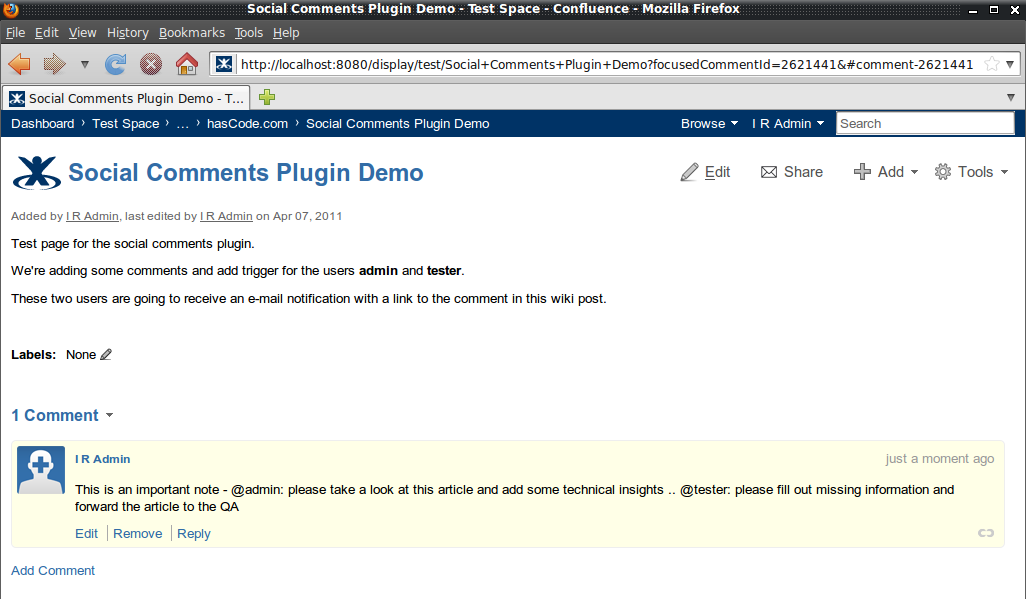Click the I R Admin avatar thumbnail
This screenshot has width=1026, height=599.
point(40,469)
